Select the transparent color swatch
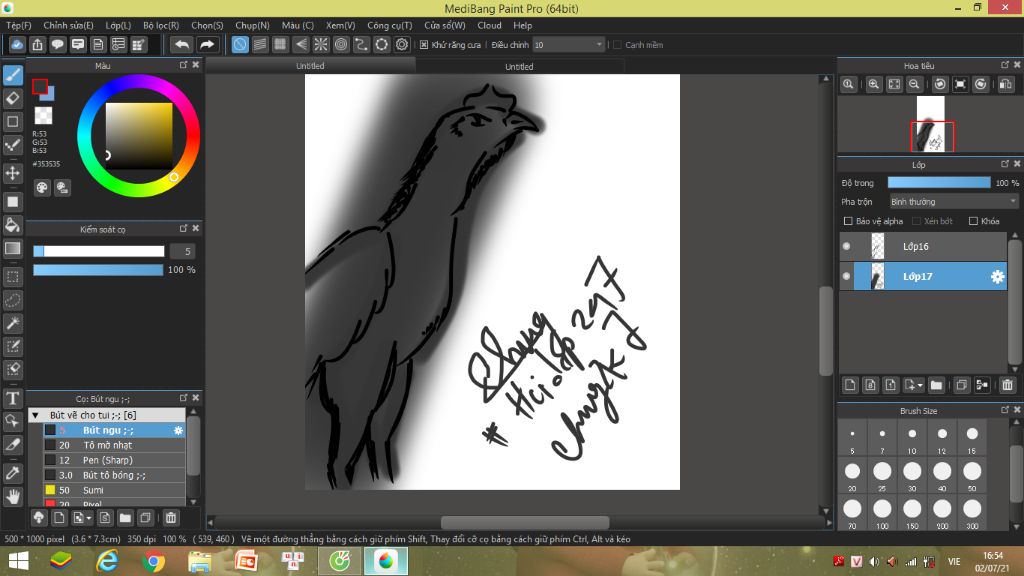This screenshot has height=576, width=1024. [x=43, y=116]
